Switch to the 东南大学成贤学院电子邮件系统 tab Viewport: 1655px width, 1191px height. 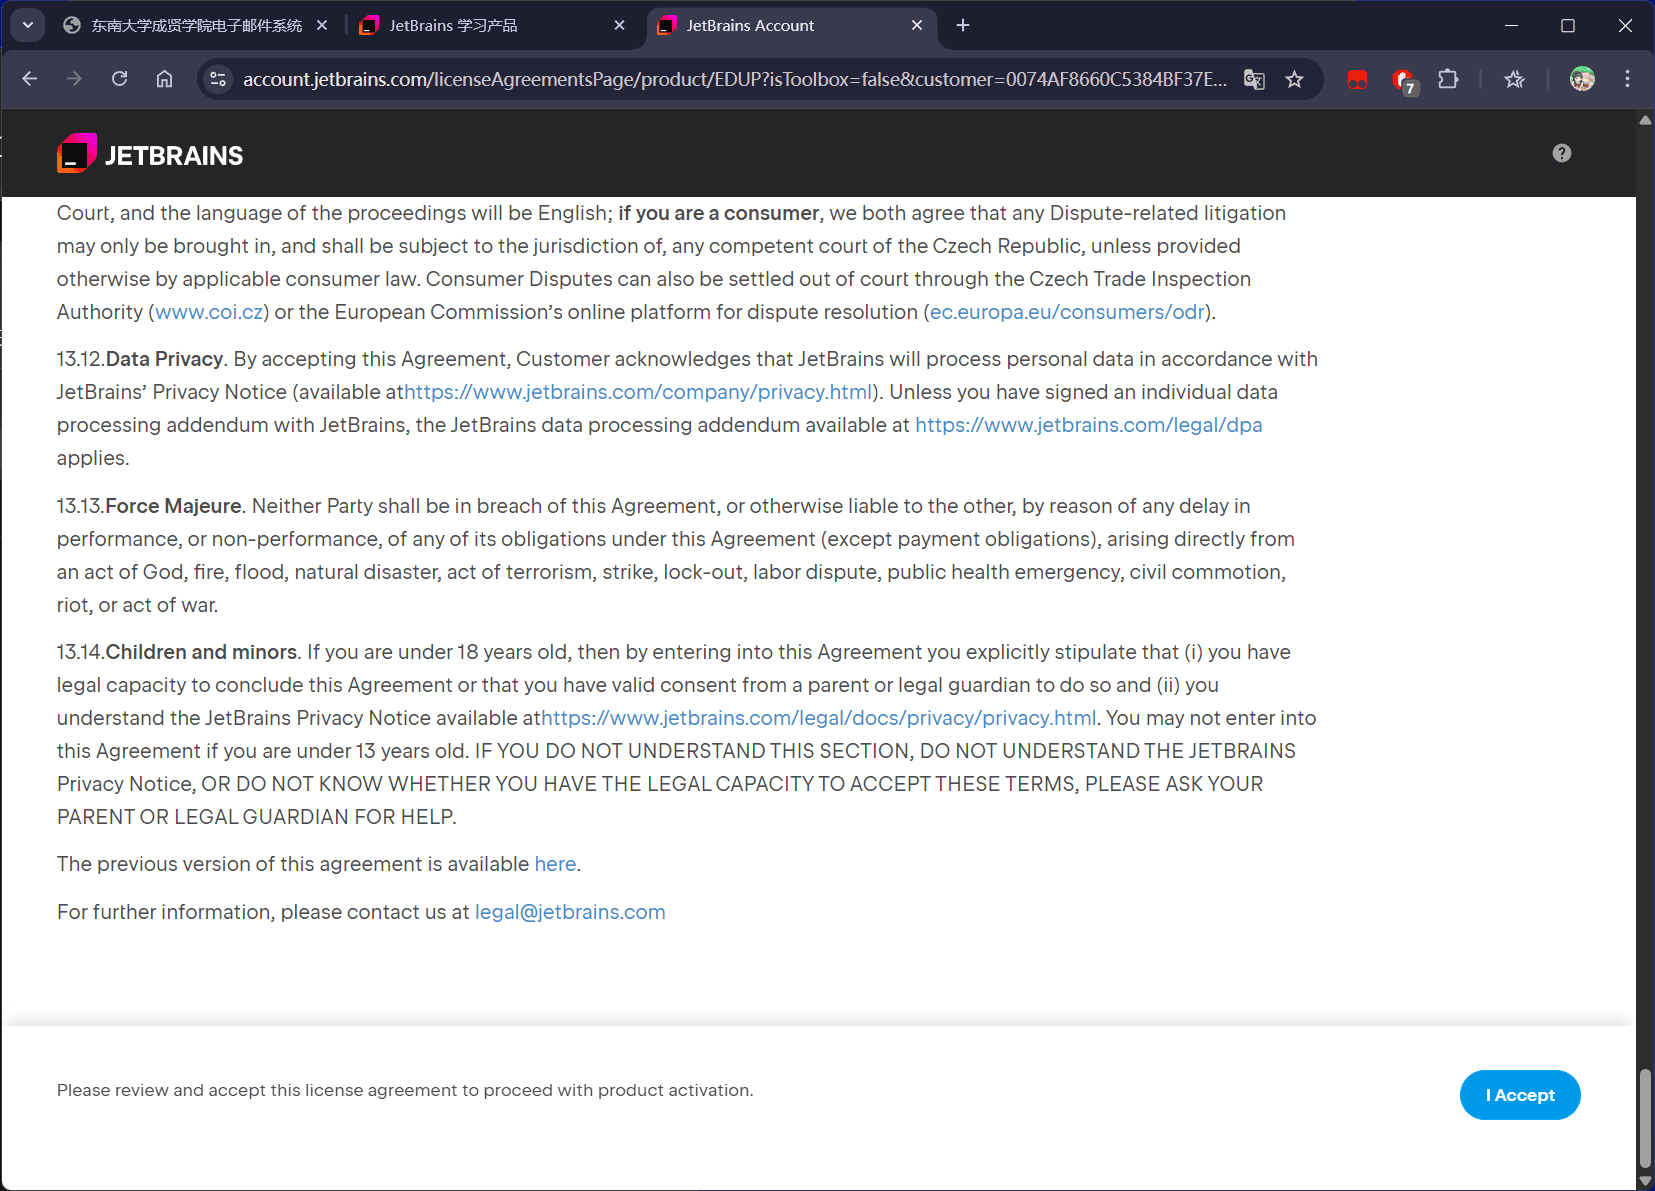coord(195,25)
